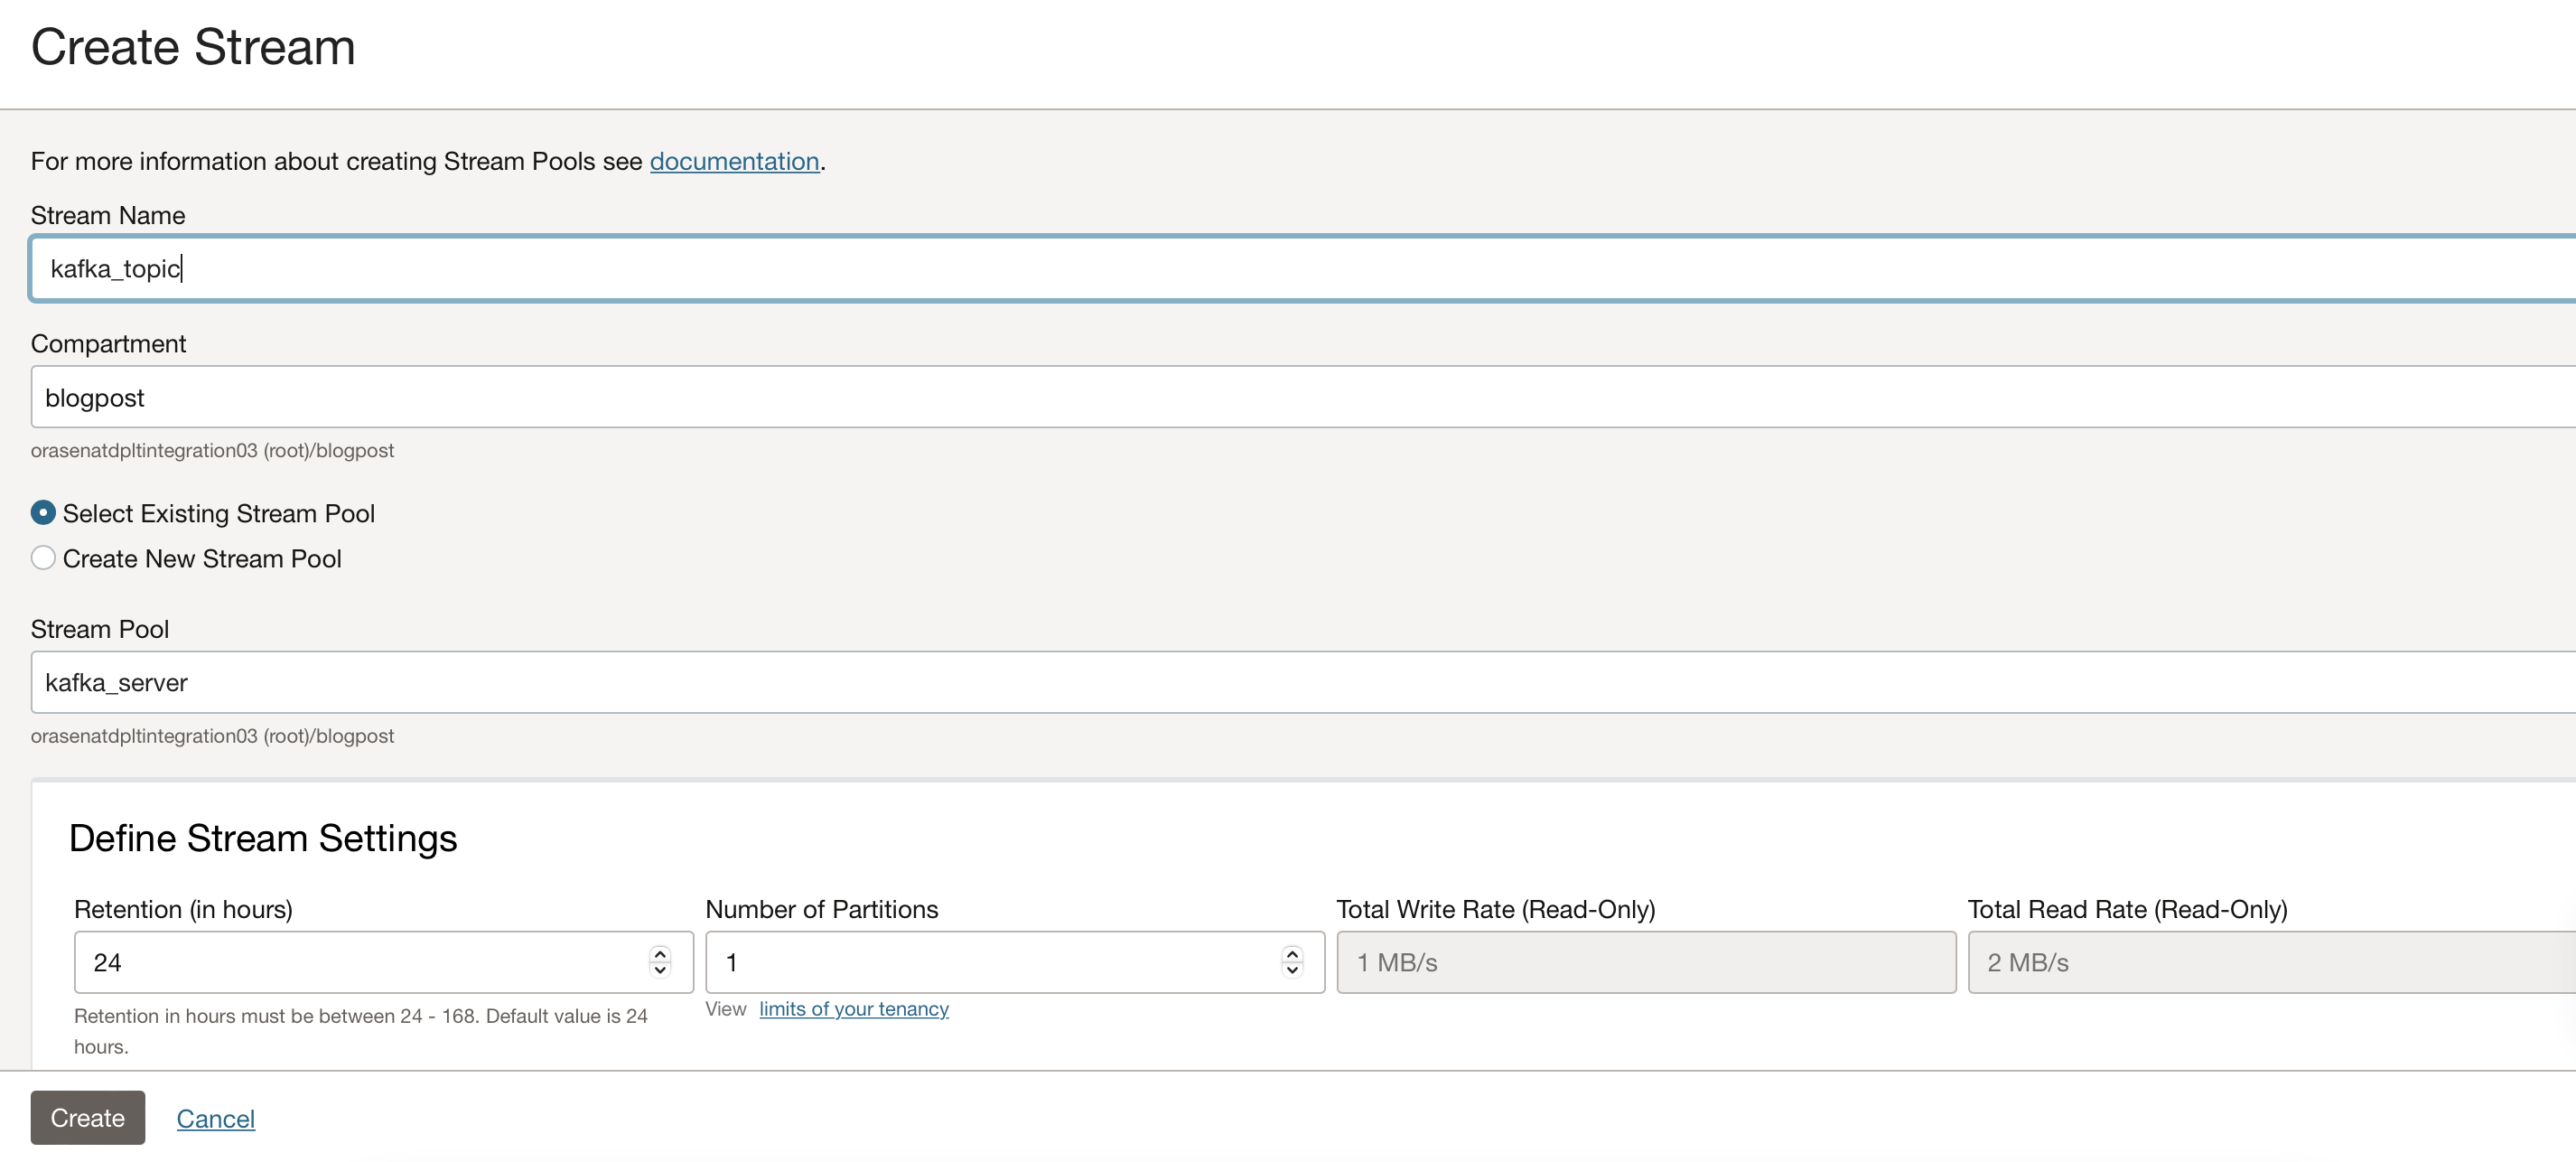Decrease retention hours using the down stepper arrow
Screen dimensions: 2576x1162
pos(659,970)
